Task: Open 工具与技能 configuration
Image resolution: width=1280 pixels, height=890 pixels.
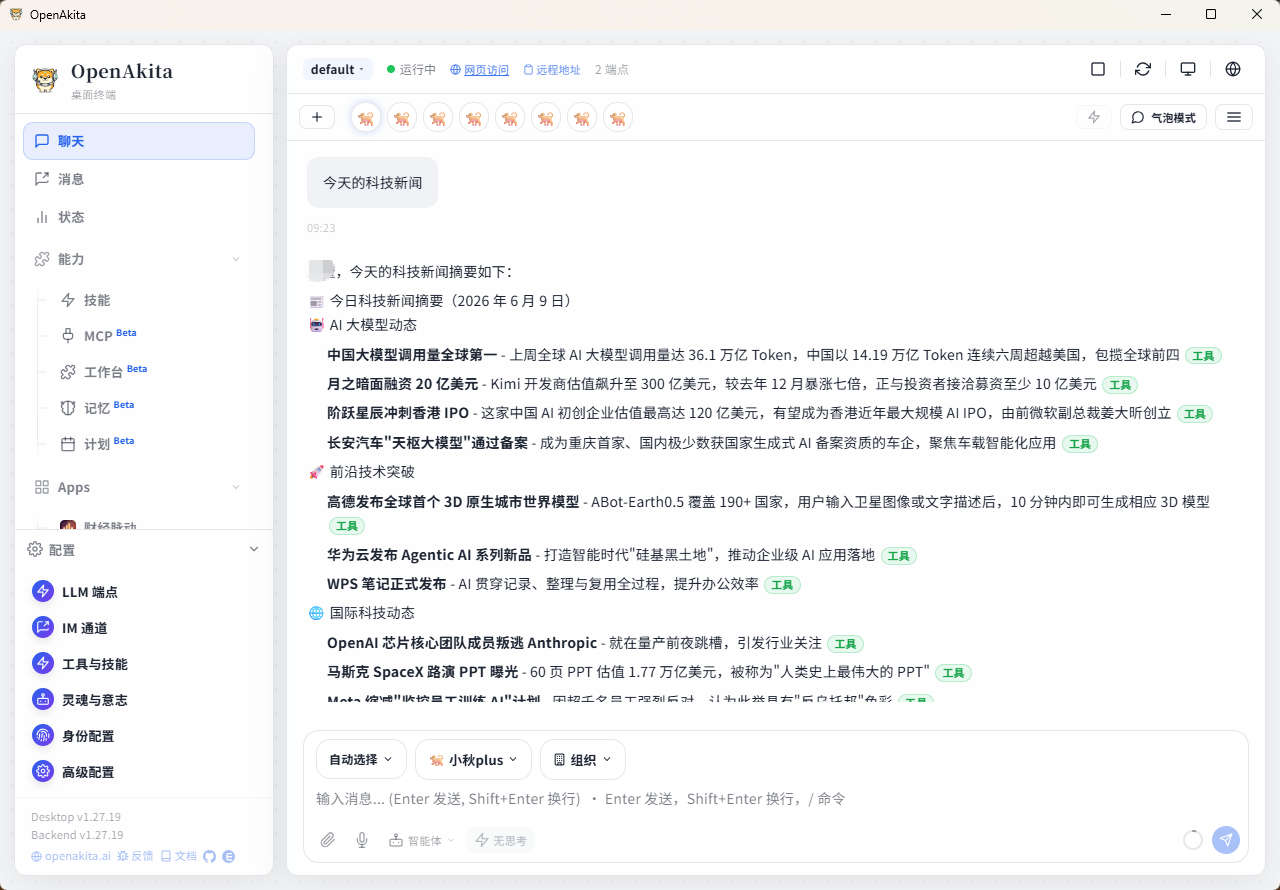Action: [x=144, y=664]
